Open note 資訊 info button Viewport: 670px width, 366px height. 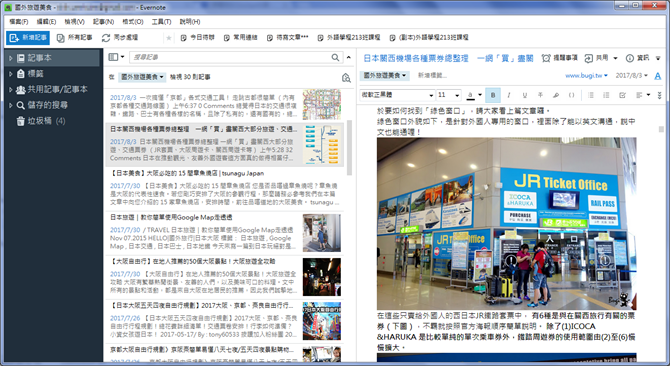638,58
